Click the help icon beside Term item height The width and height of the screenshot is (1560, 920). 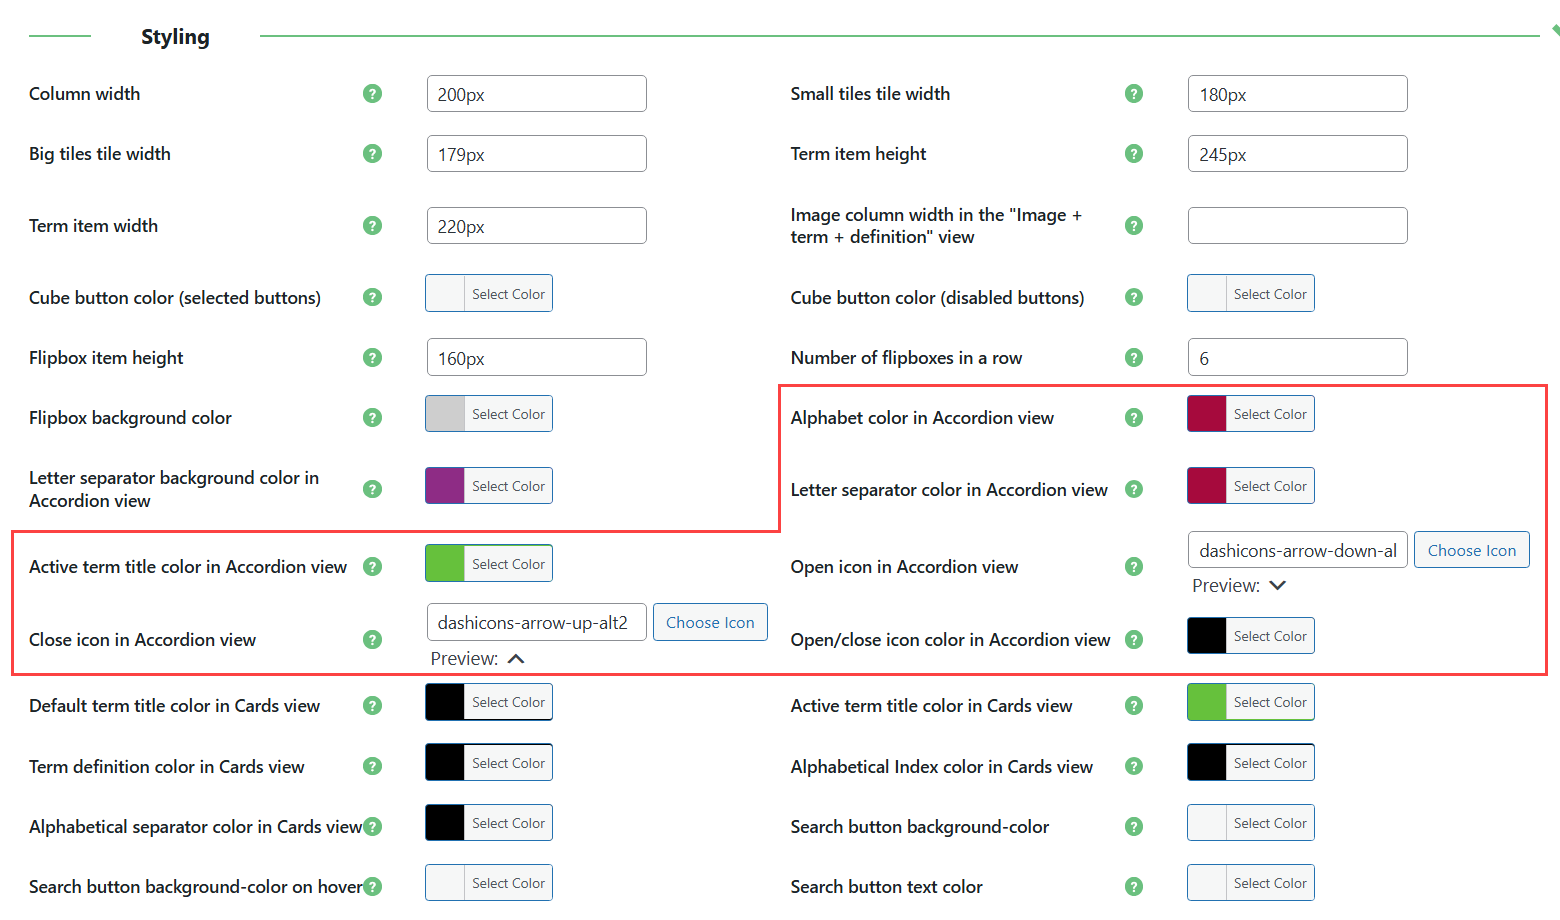(1134, 153)
